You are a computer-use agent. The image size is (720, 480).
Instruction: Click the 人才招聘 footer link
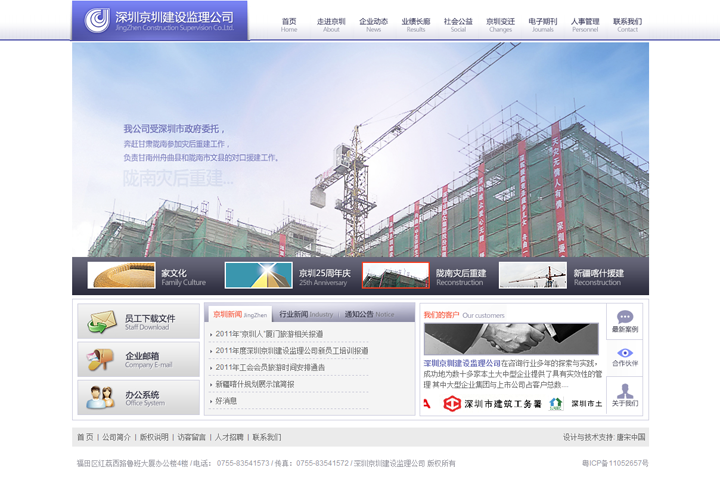tap(229, 437)
